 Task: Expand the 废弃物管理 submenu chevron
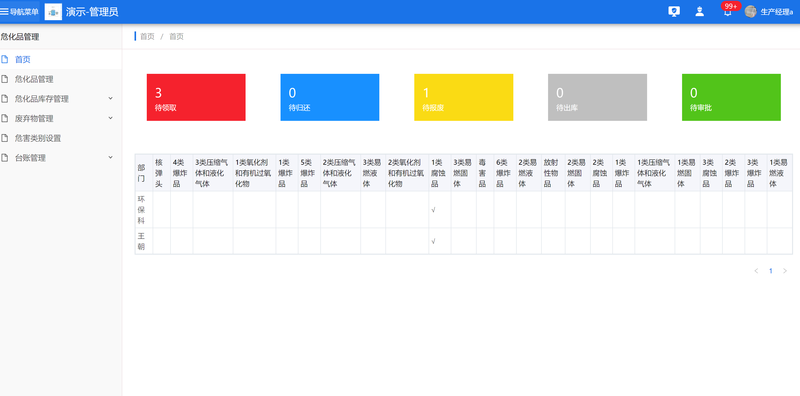[x=111, y=118]
